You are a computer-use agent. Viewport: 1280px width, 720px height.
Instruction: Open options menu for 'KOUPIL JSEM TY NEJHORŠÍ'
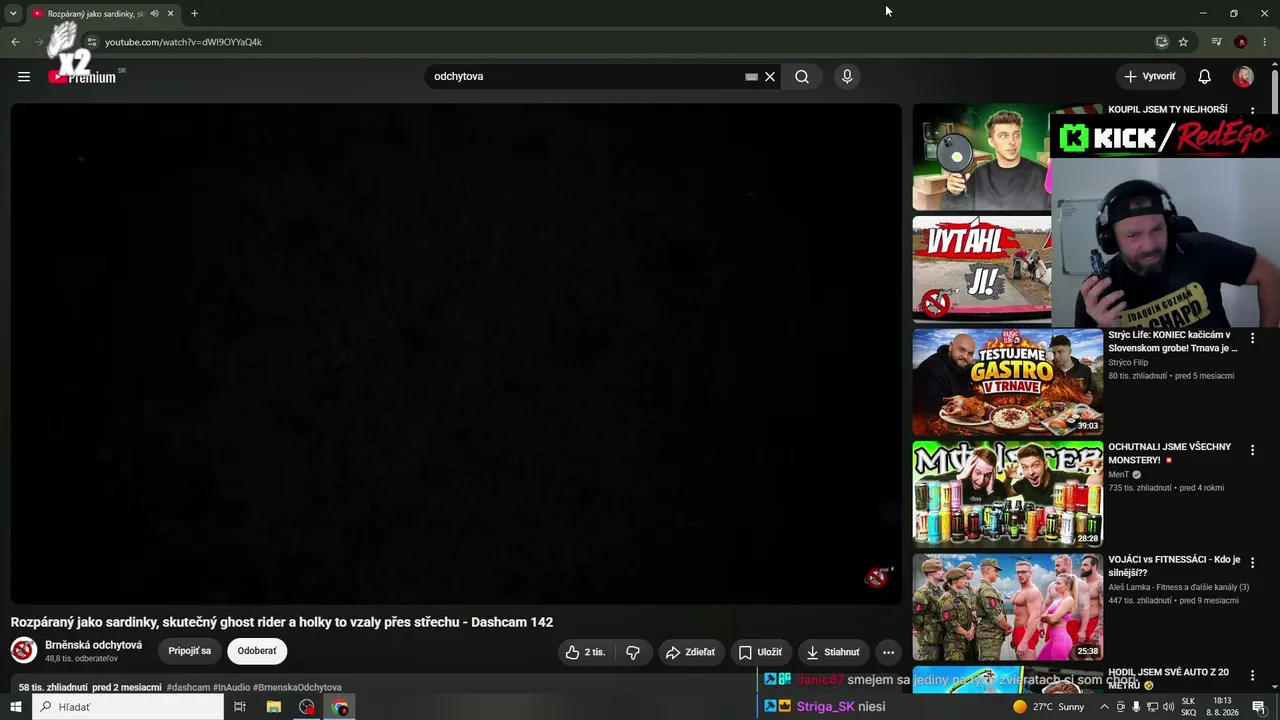click(1252, 113)
